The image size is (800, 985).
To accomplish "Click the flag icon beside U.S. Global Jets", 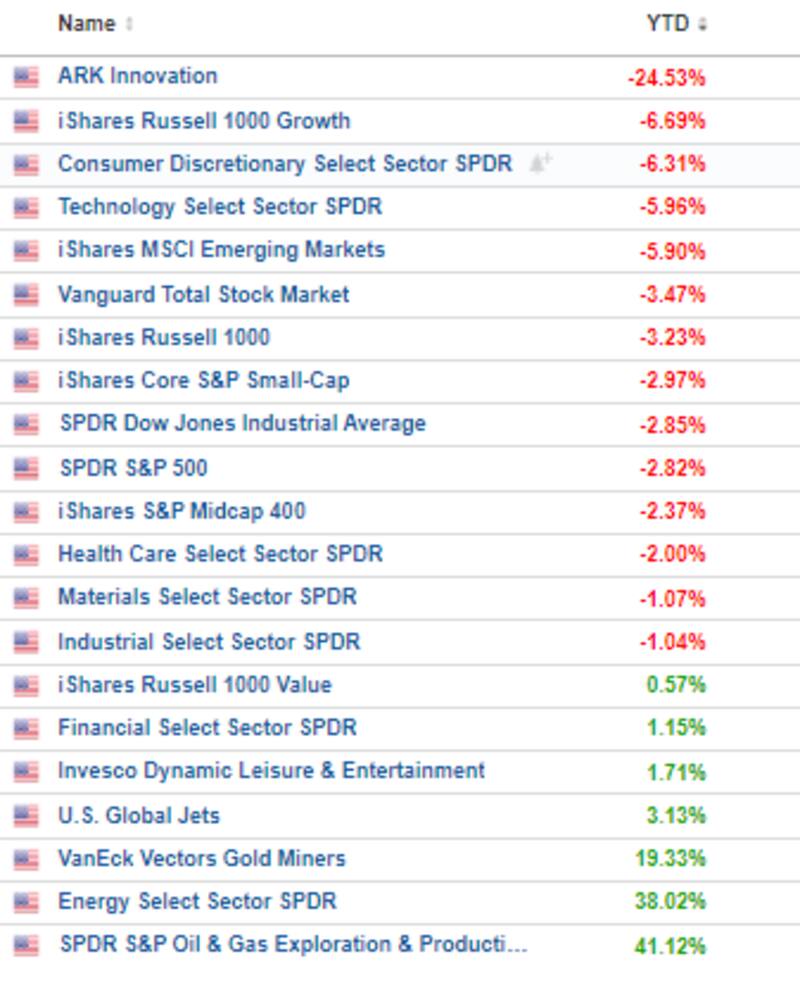I will [26, 816].
